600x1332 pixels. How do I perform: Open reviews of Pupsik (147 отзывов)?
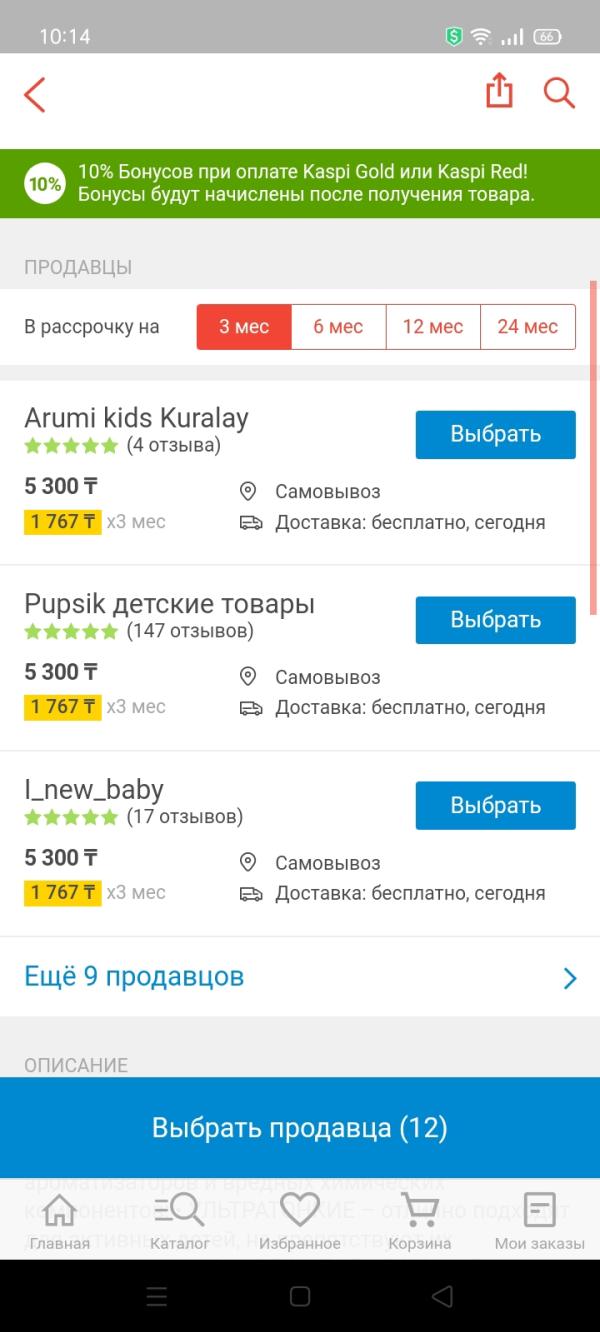point(190,631)
